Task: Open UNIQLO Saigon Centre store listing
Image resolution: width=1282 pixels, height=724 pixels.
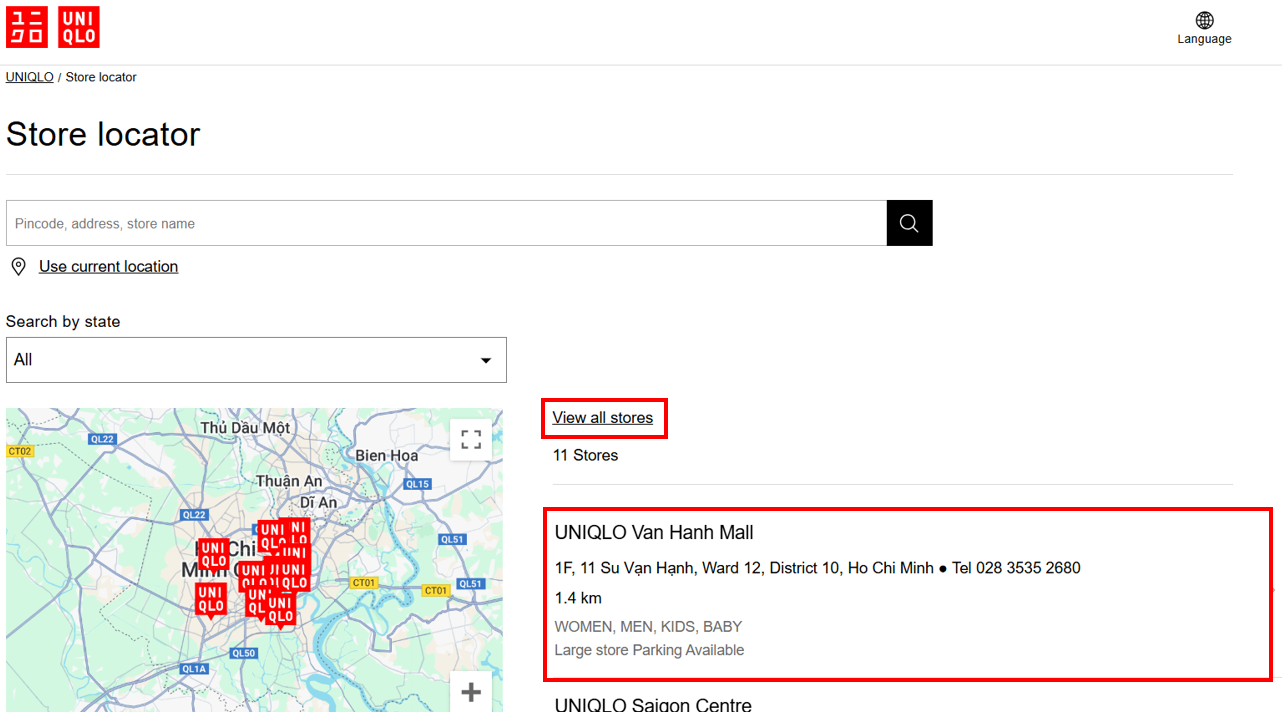Action: [x=653, y=705]
